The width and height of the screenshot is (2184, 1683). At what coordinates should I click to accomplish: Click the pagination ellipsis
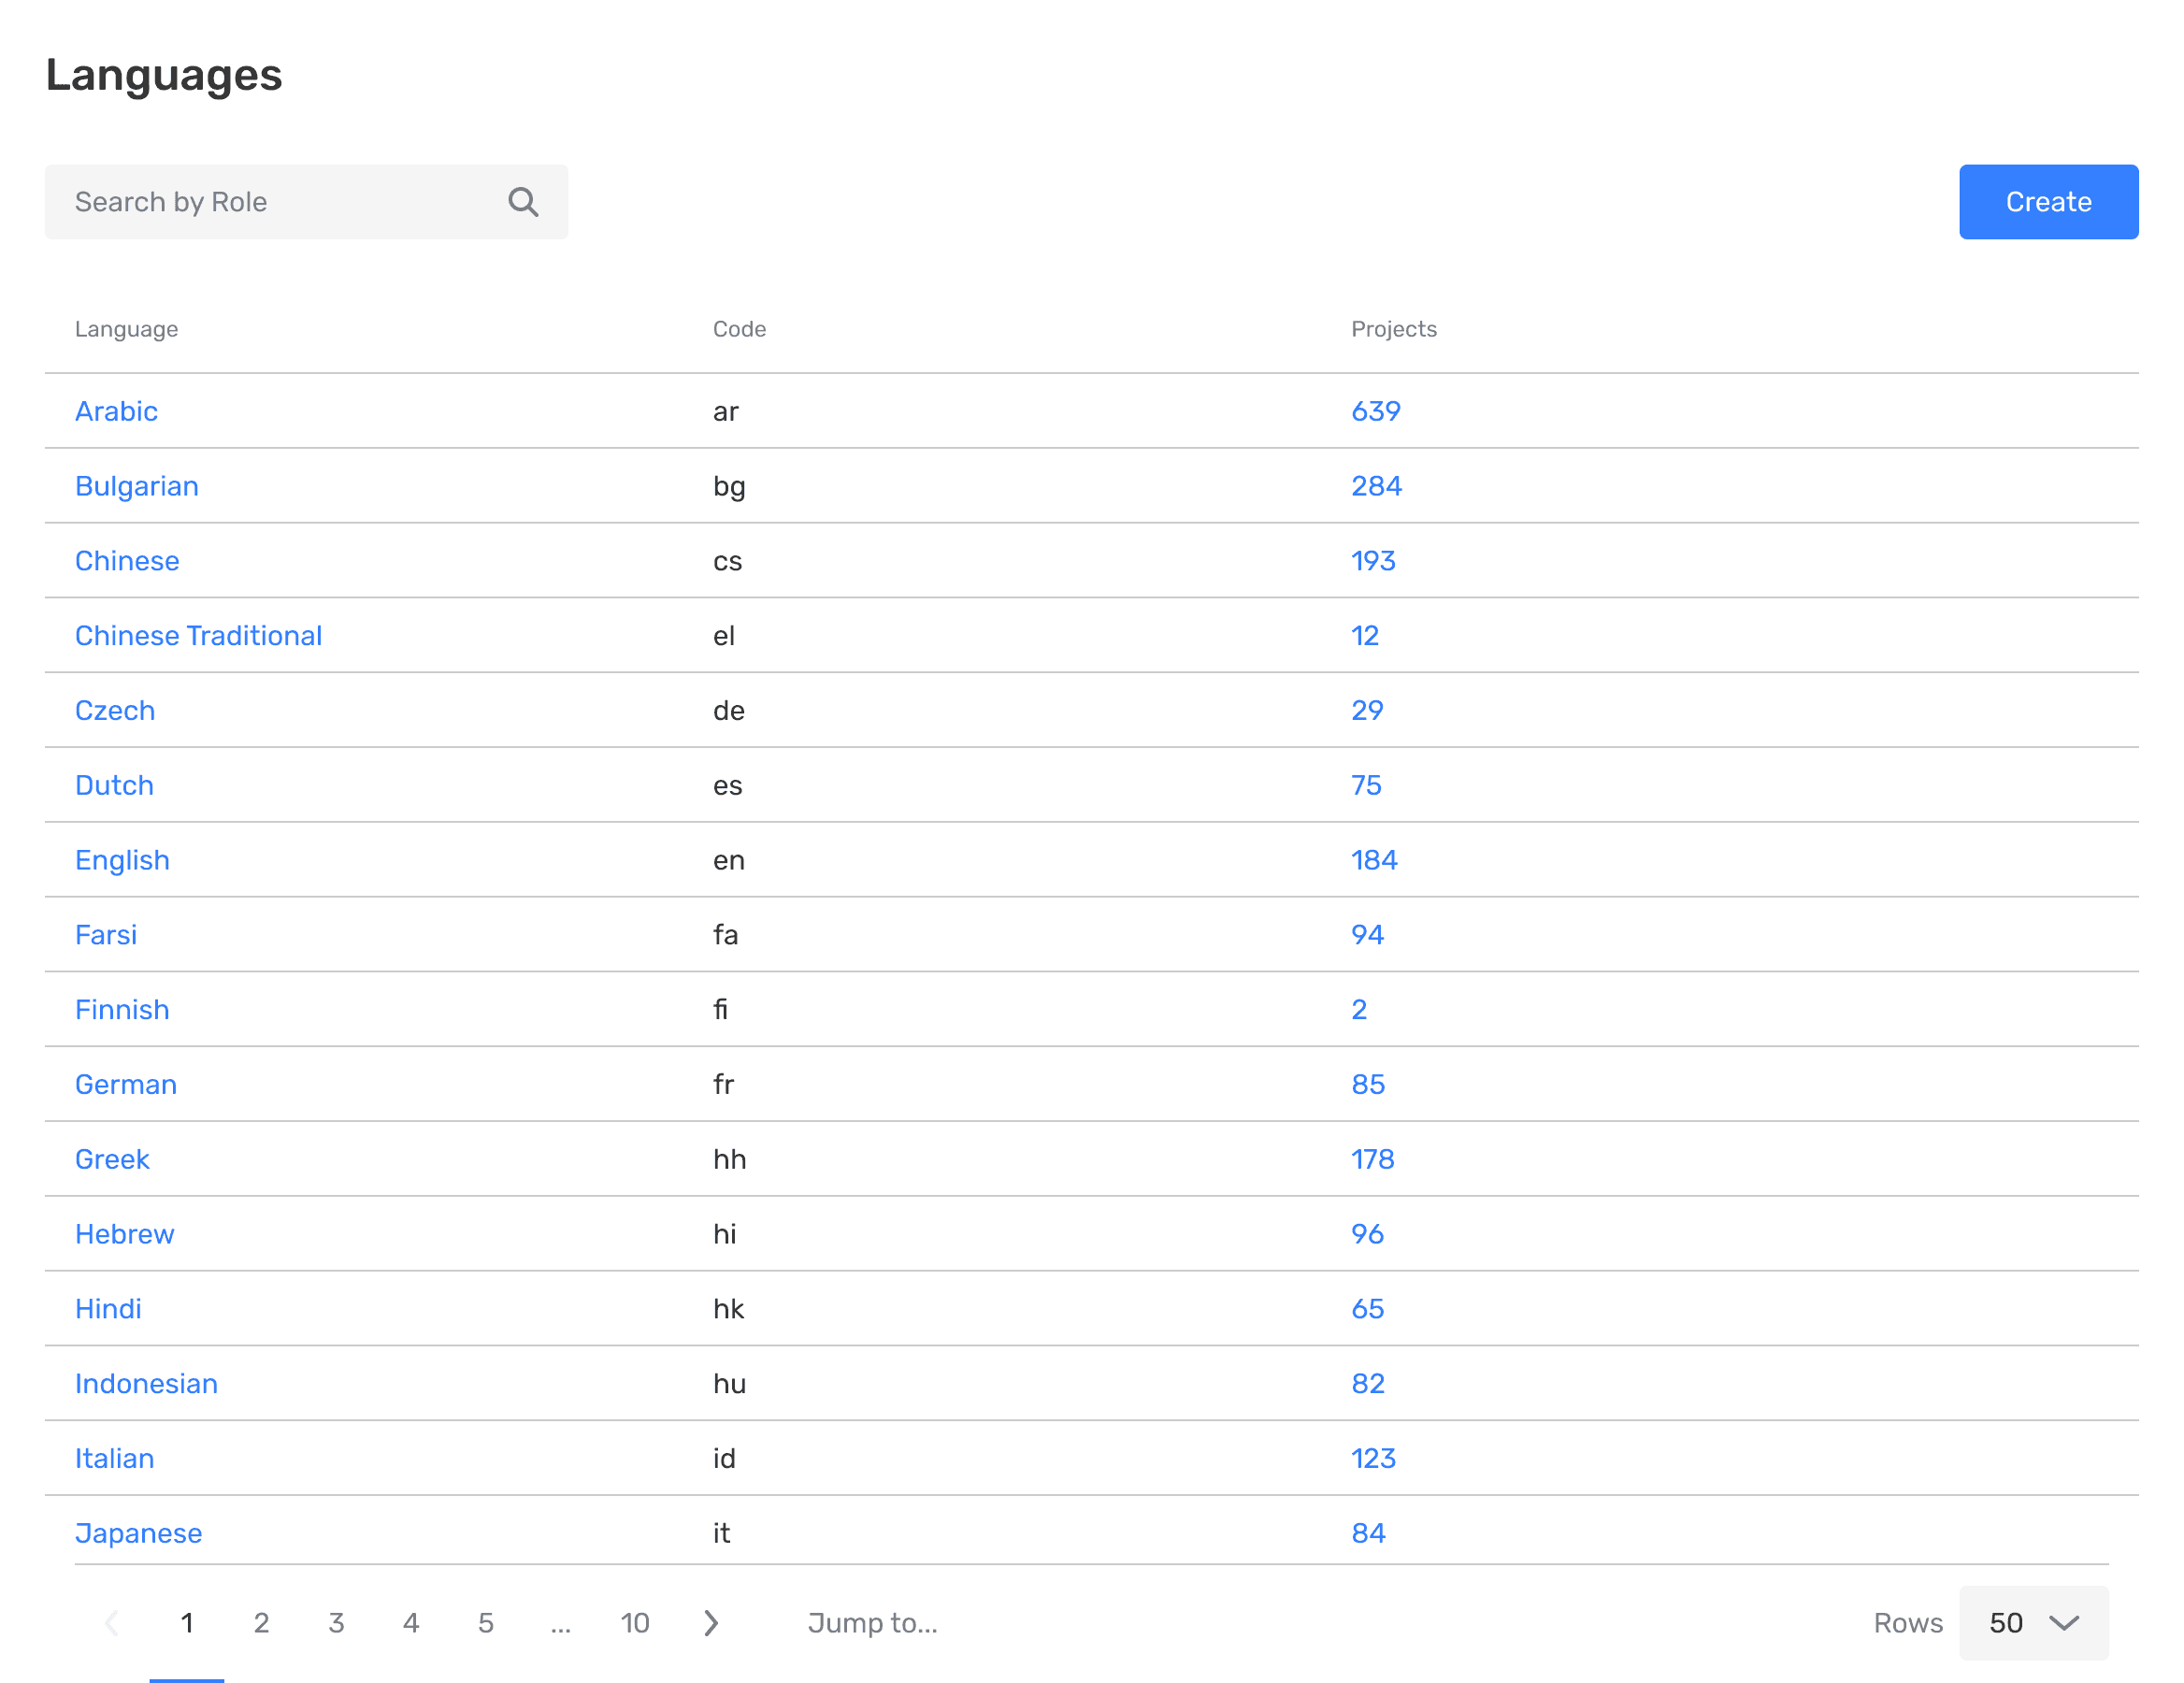tap(560, 1622)
